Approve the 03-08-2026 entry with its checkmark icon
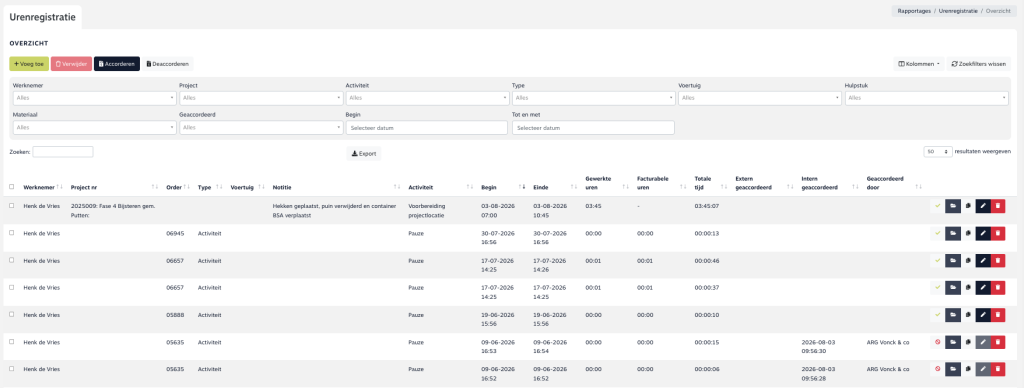 937,206
